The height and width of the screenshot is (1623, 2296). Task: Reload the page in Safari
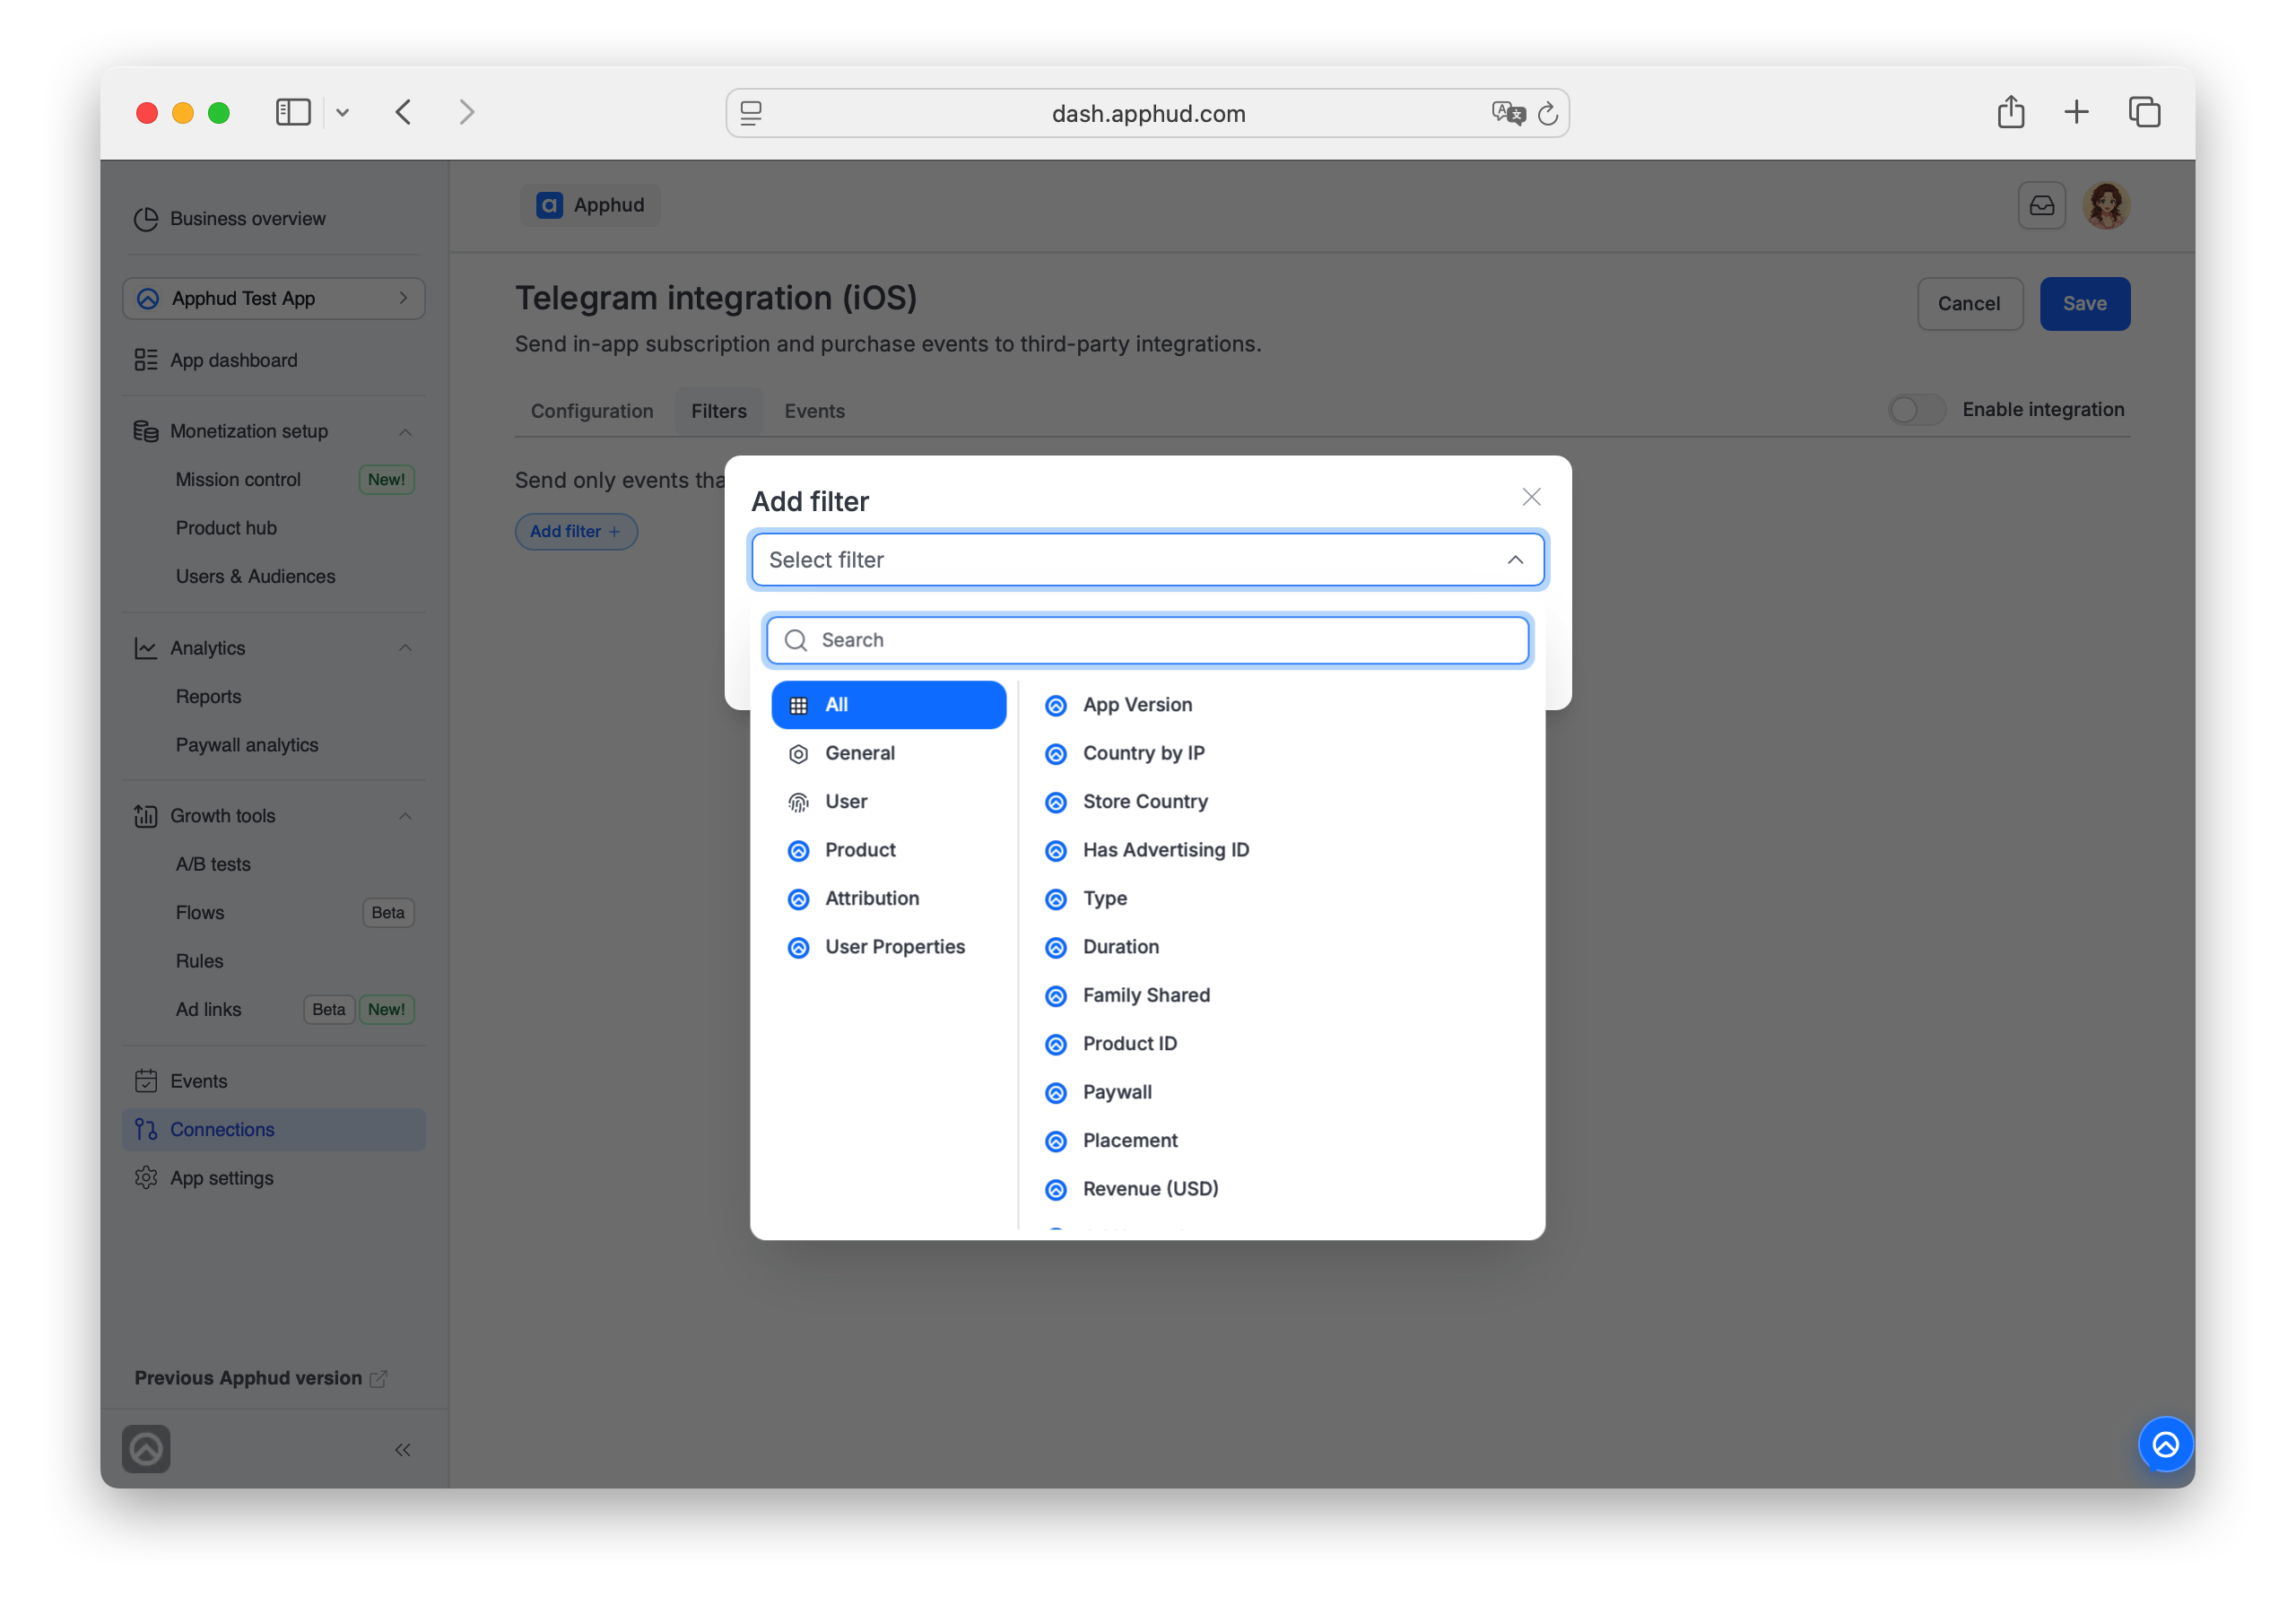point(1547,113)
